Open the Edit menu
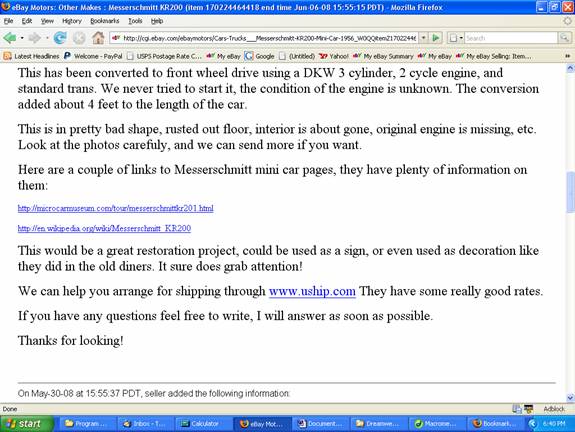Image resolution: width=575 pixels, height=432 pixels. tap(27, 21)
